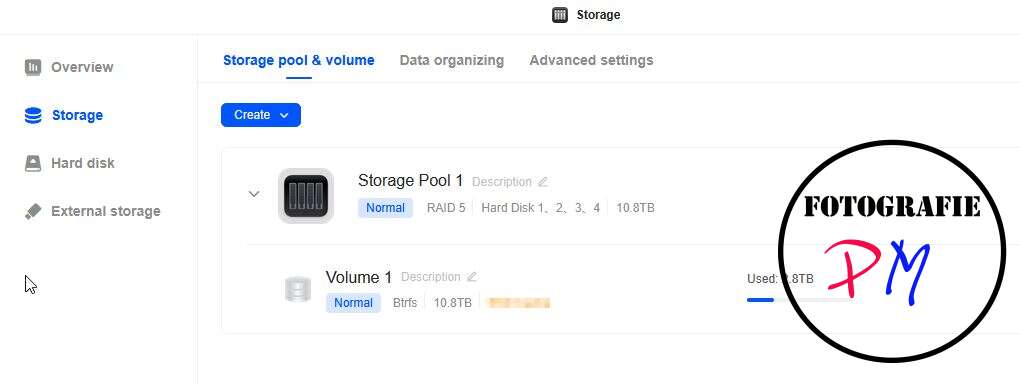The image size is (1020, 384).
Task: Open the External storage sidebar icon
Action: click(x=33, y=212)
